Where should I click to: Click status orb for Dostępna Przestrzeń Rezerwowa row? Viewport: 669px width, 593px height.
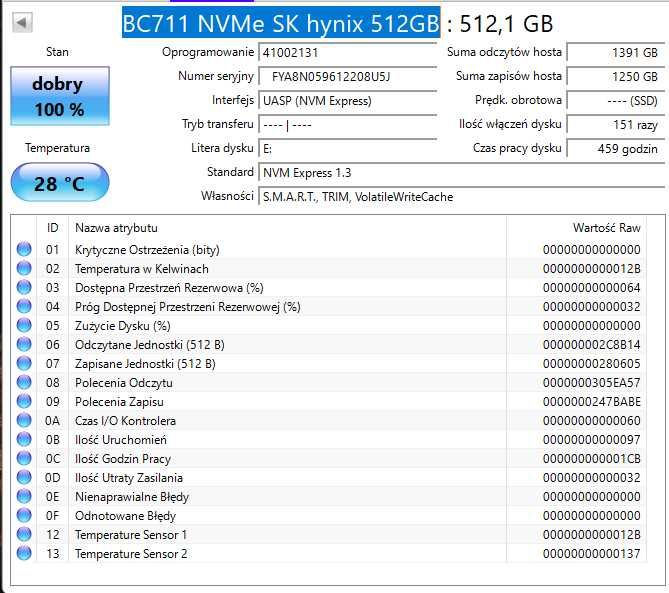(x=24, y=287)
